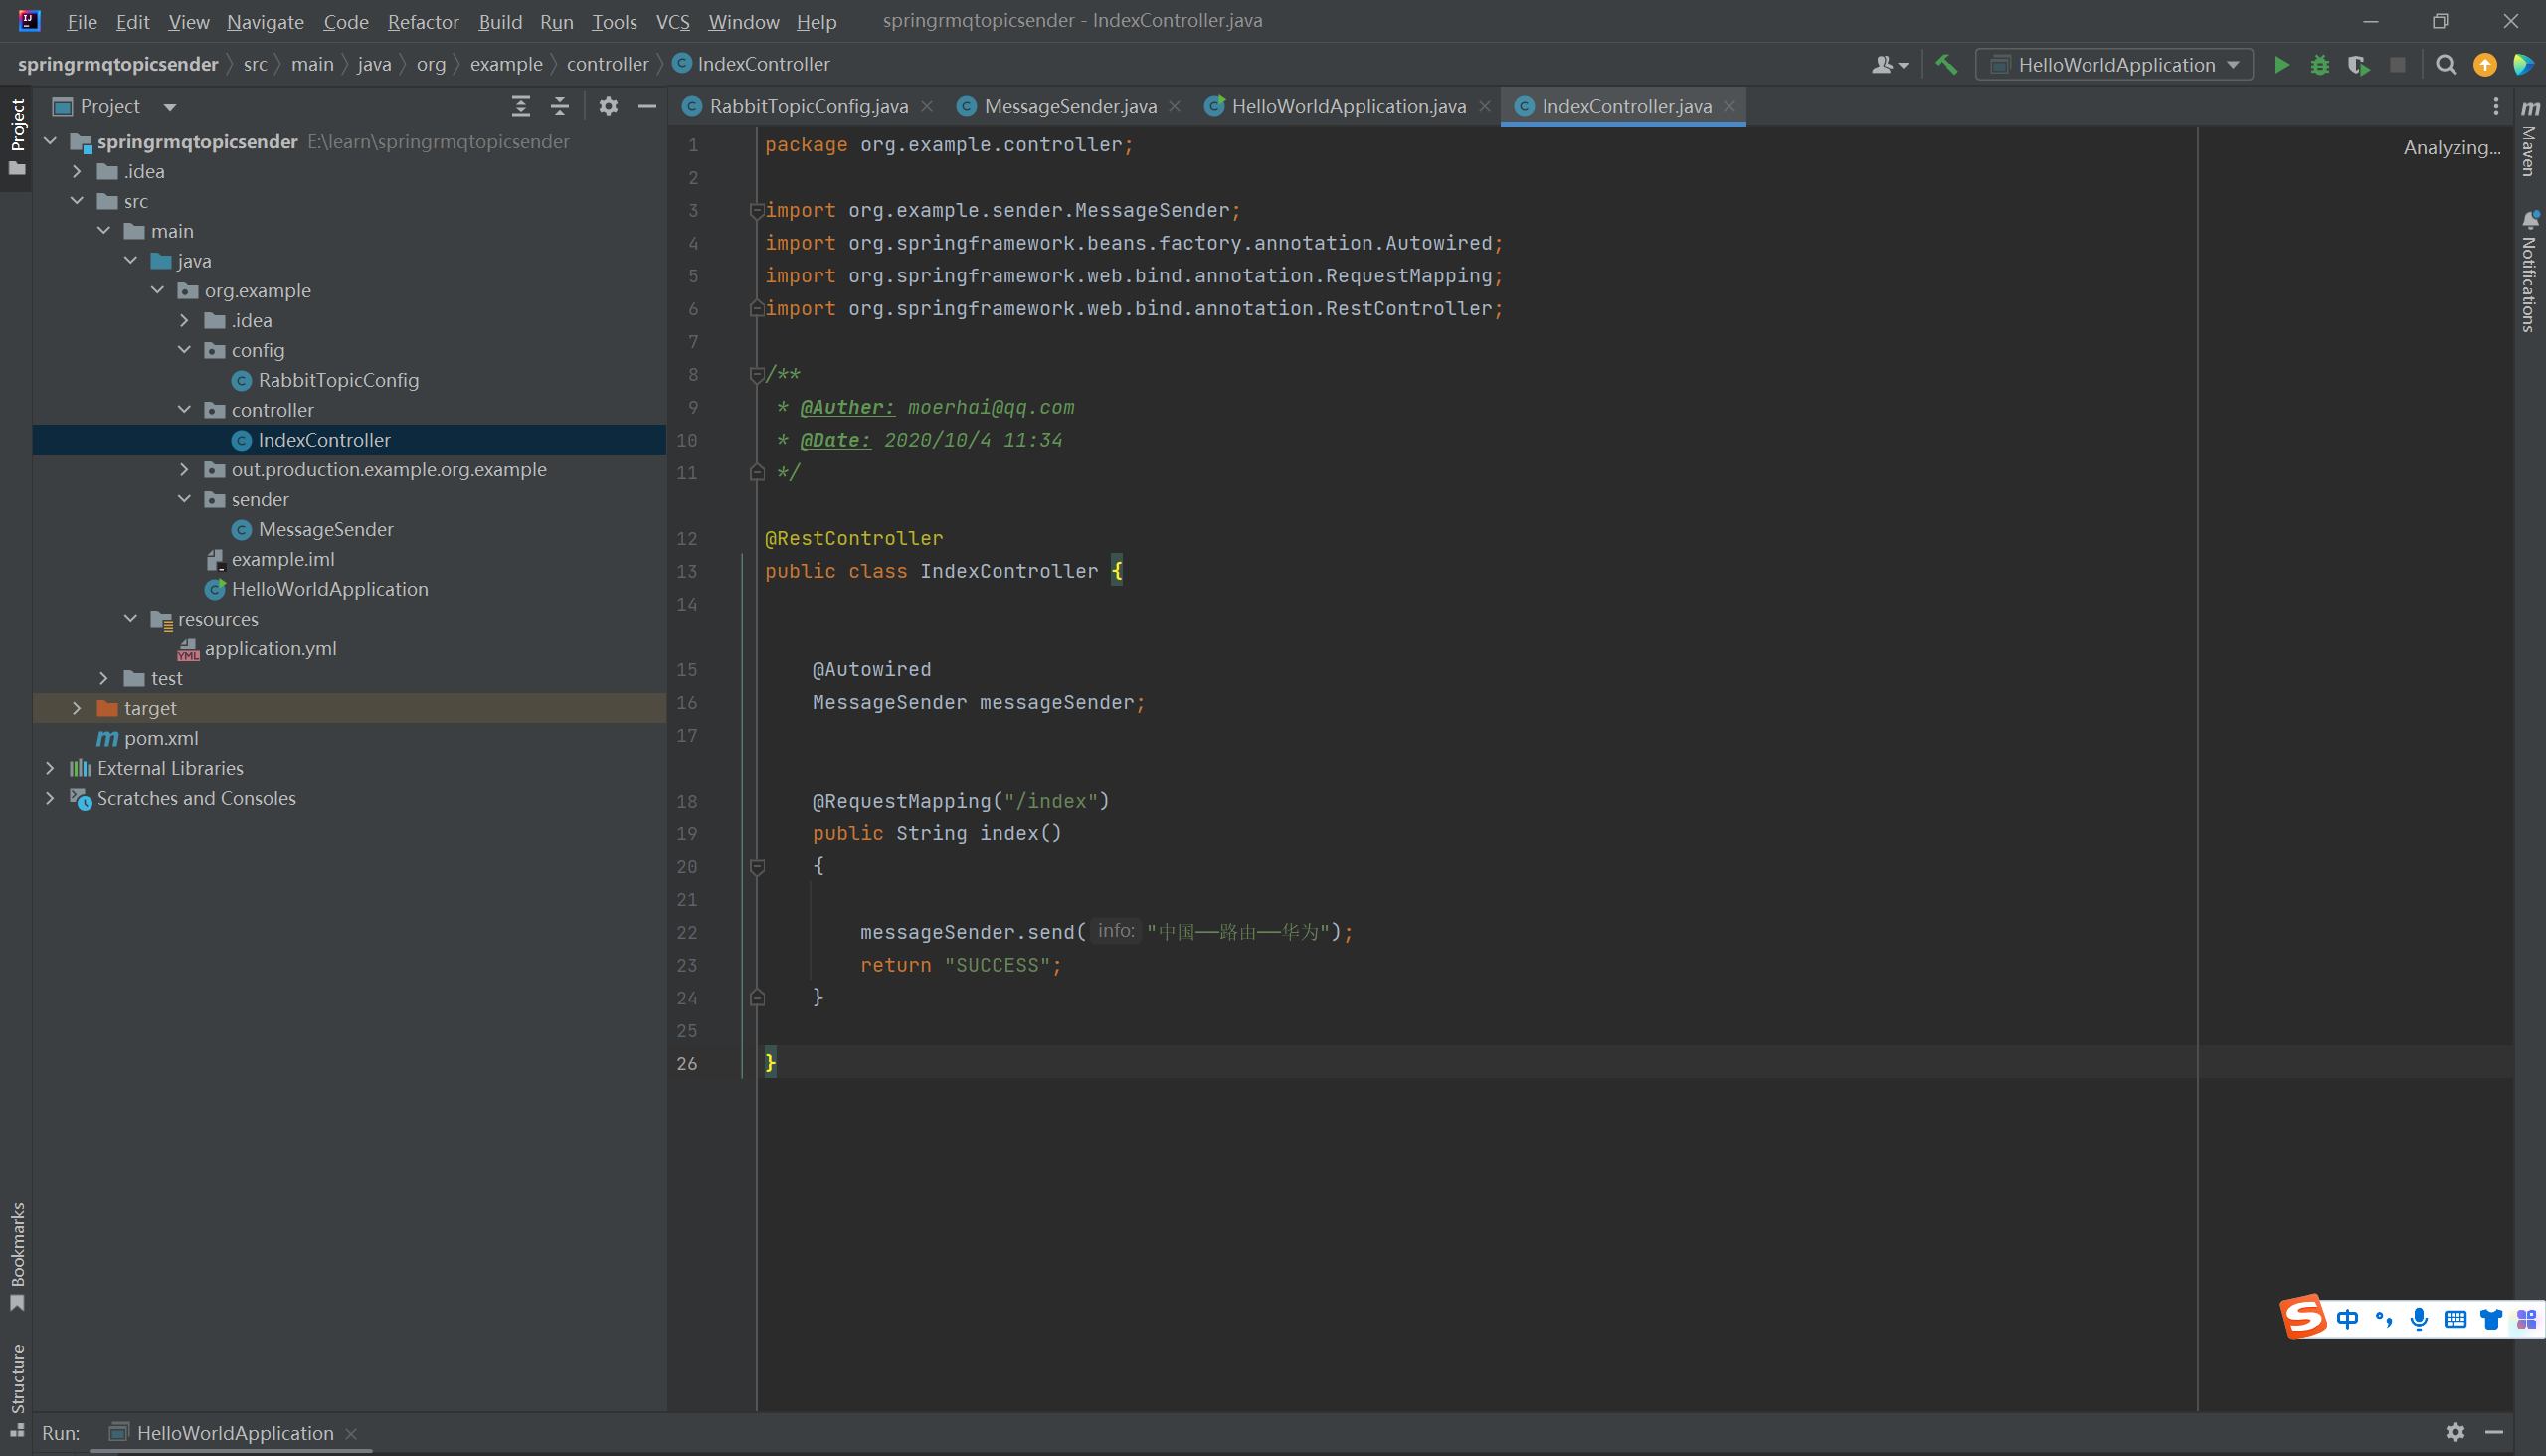Open the Run panel settings gear
The image size is (2546, 1456).
pos(2455,1432)
